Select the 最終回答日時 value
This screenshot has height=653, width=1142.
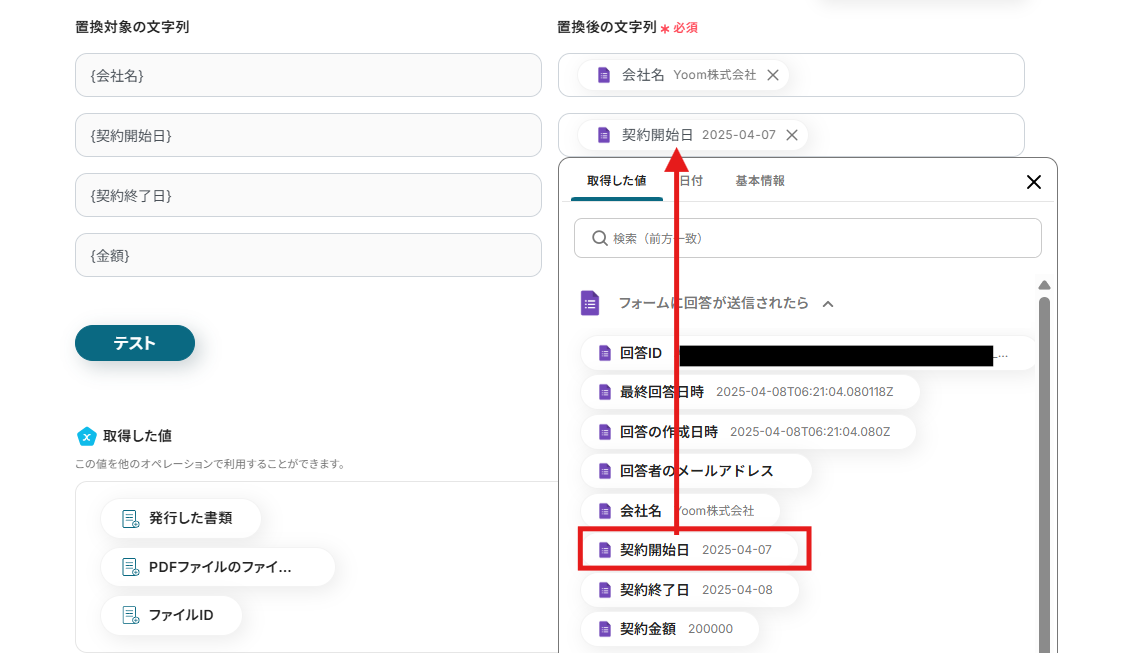pos(750,392)
